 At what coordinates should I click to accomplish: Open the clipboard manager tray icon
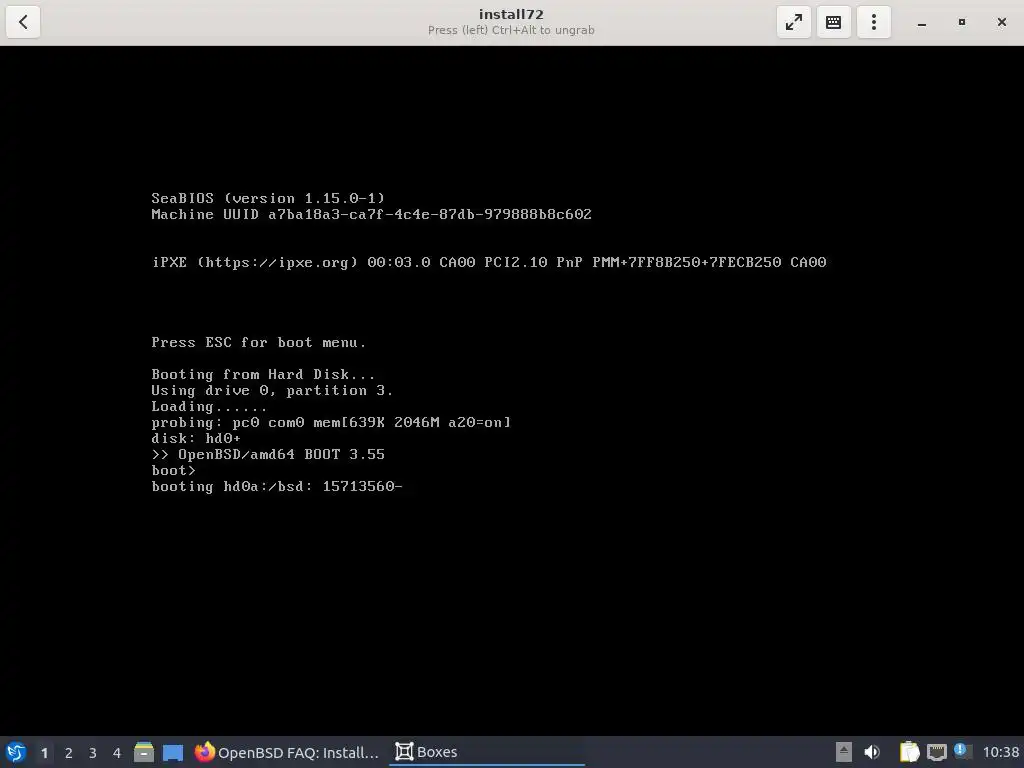(909, 752)
